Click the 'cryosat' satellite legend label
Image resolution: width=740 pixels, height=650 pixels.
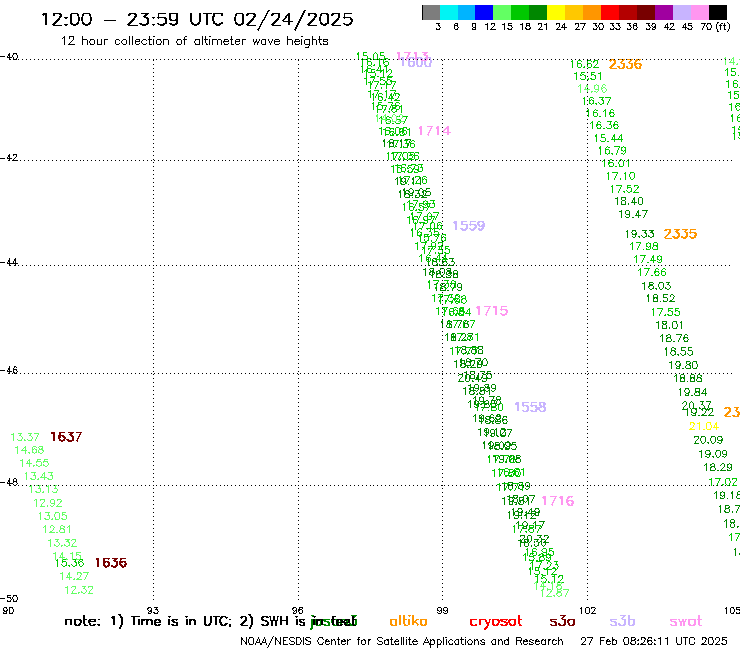pyautogui.click(x=496, y=622)
